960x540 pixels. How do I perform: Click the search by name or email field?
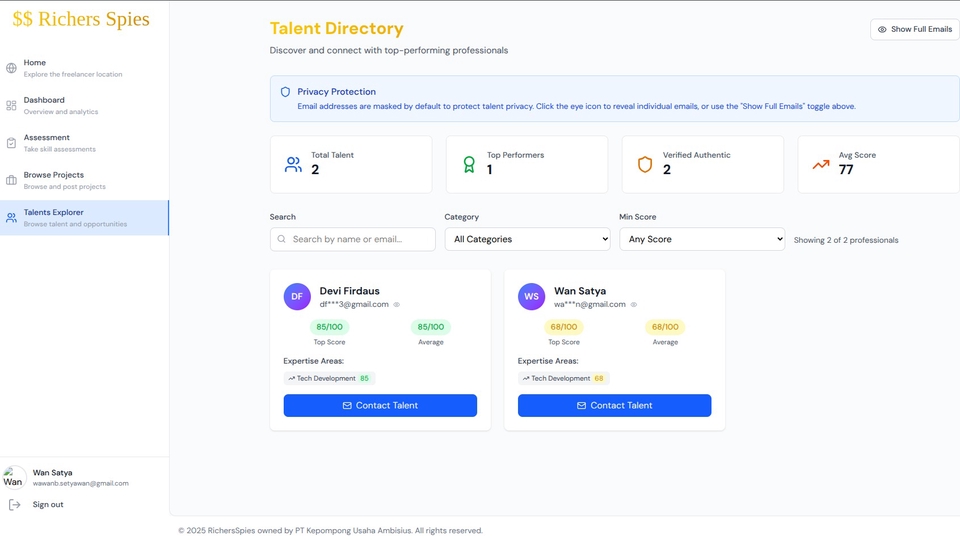click(360, 239)
